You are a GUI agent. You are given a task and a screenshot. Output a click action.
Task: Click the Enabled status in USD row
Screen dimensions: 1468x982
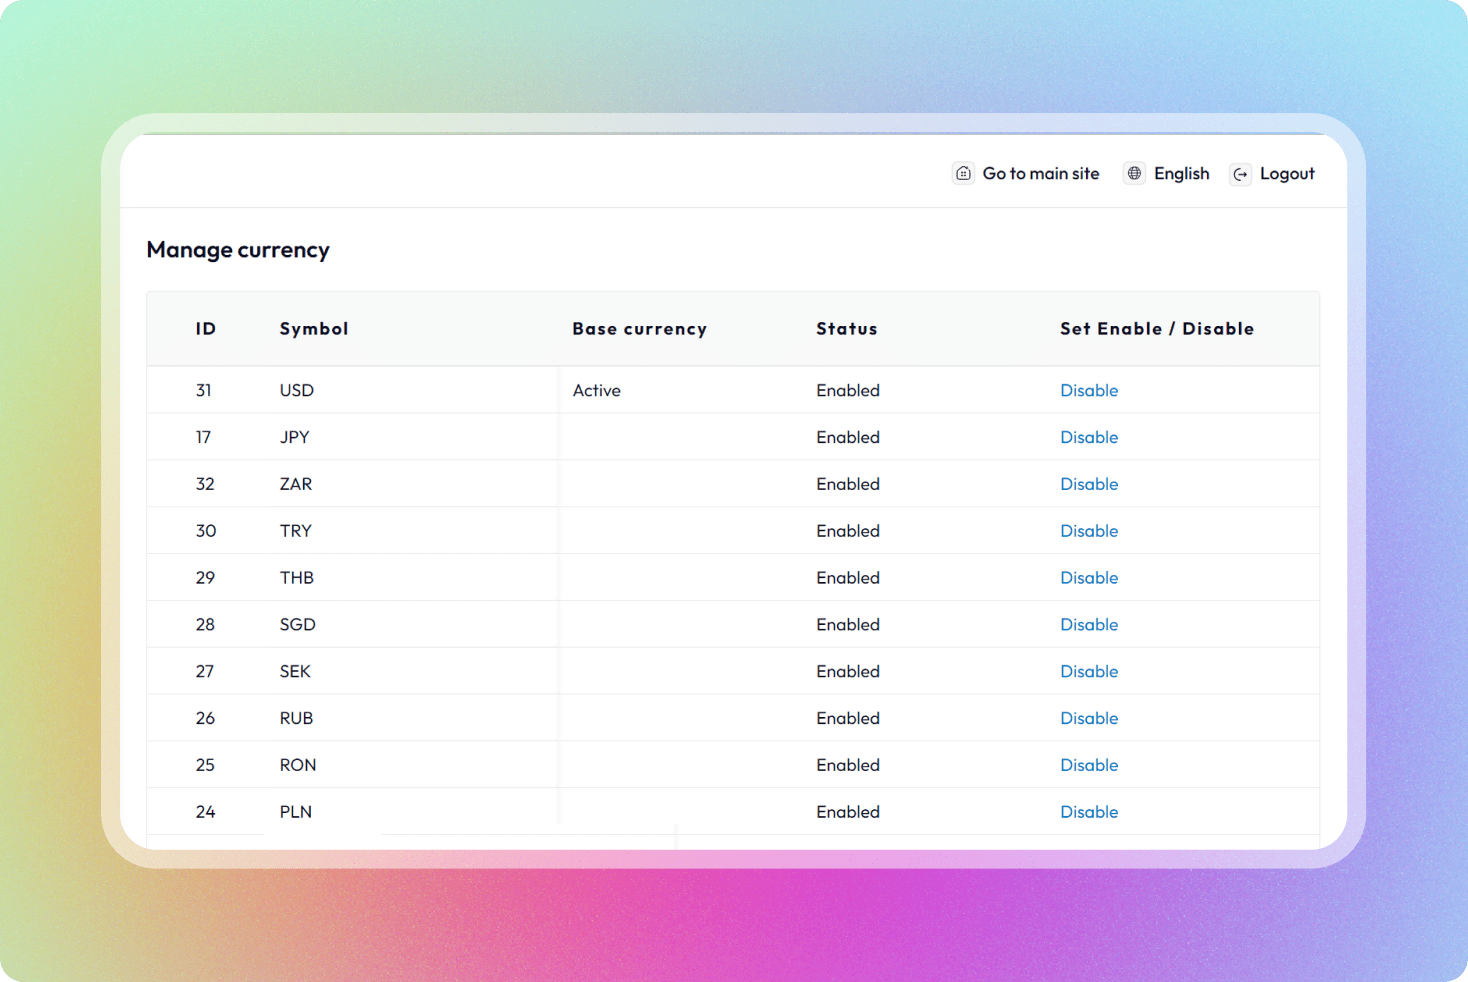click(x=848, y=390)
